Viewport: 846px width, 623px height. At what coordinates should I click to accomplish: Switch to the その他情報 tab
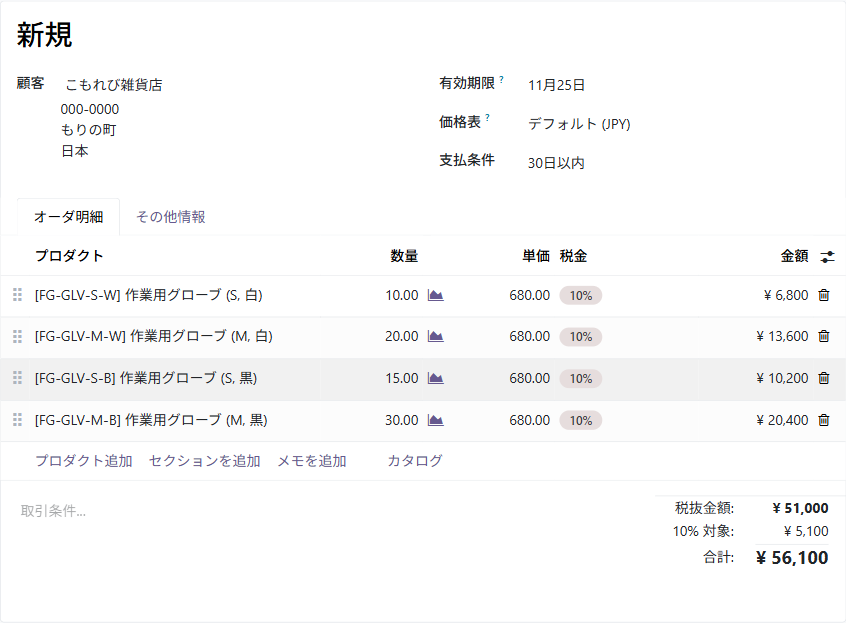(170, 217)
